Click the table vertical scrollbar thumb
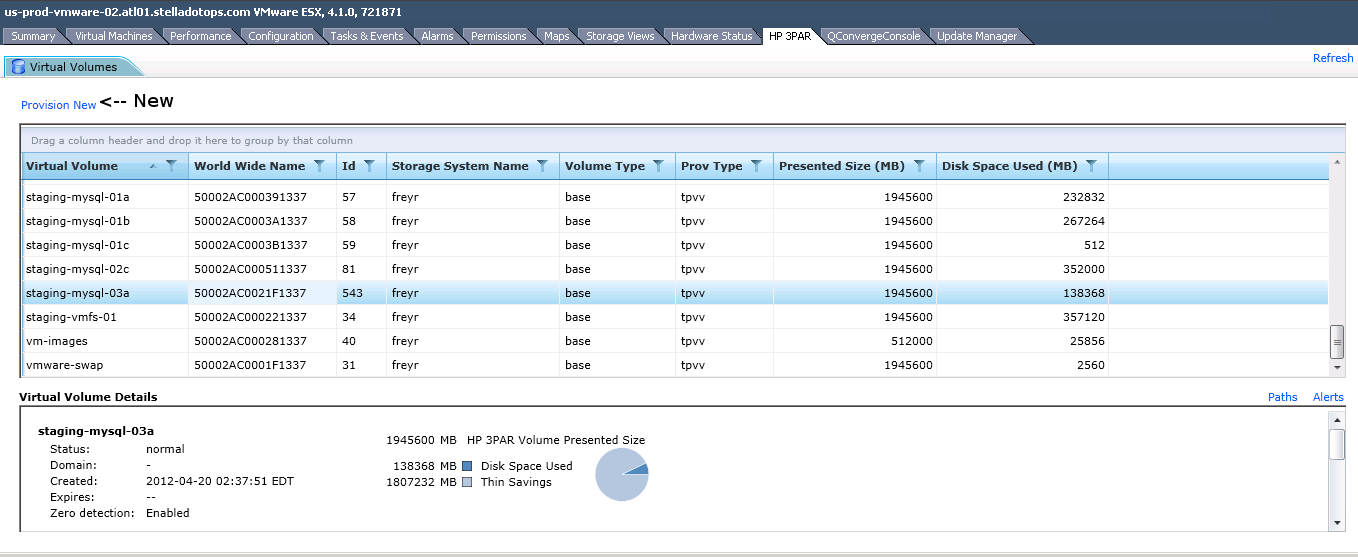This screenshot has width=1358, height=557. 1337,341
